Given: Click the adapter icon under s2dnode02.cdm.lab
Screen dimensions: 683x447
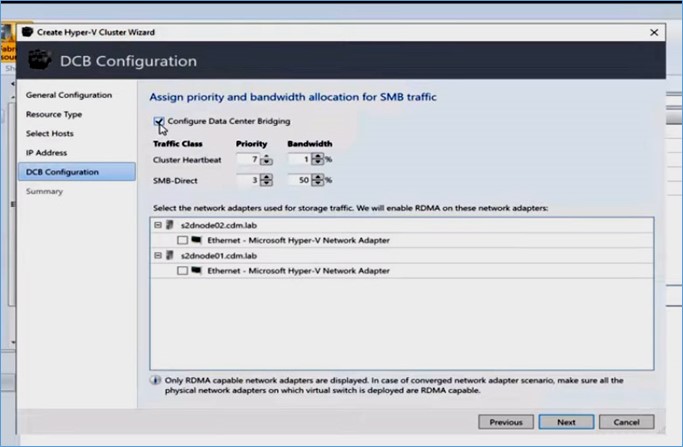Looking at the screenshot, I should tap(196, 240).
